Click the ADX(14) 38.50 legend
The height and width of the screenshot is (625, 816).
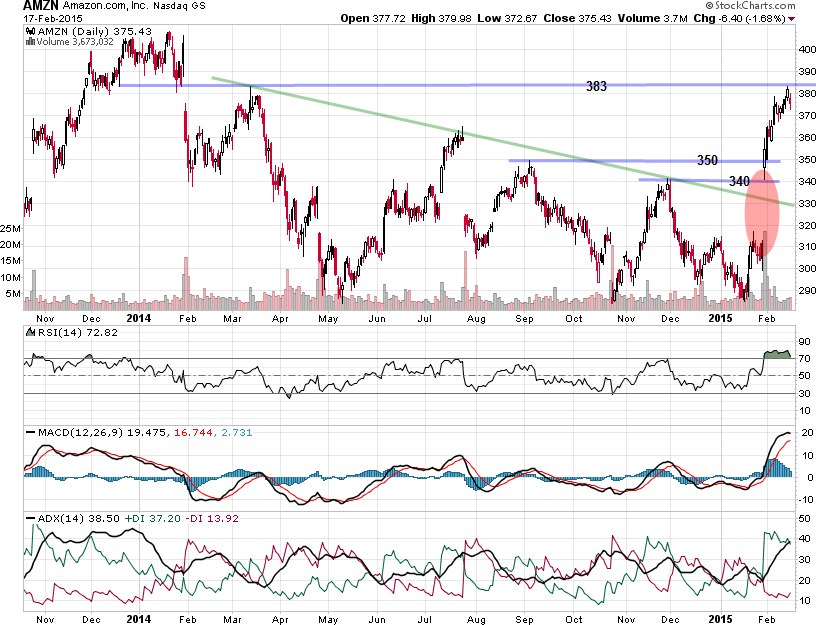click(x=79, y=518)
